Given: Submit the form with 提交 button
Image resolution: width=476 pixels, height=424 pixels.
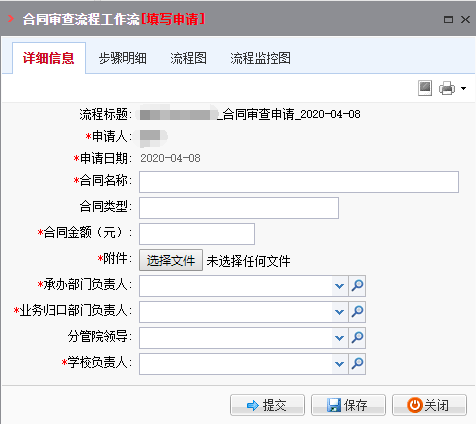Looking at the screenshot, I should [x=267, y=405].
